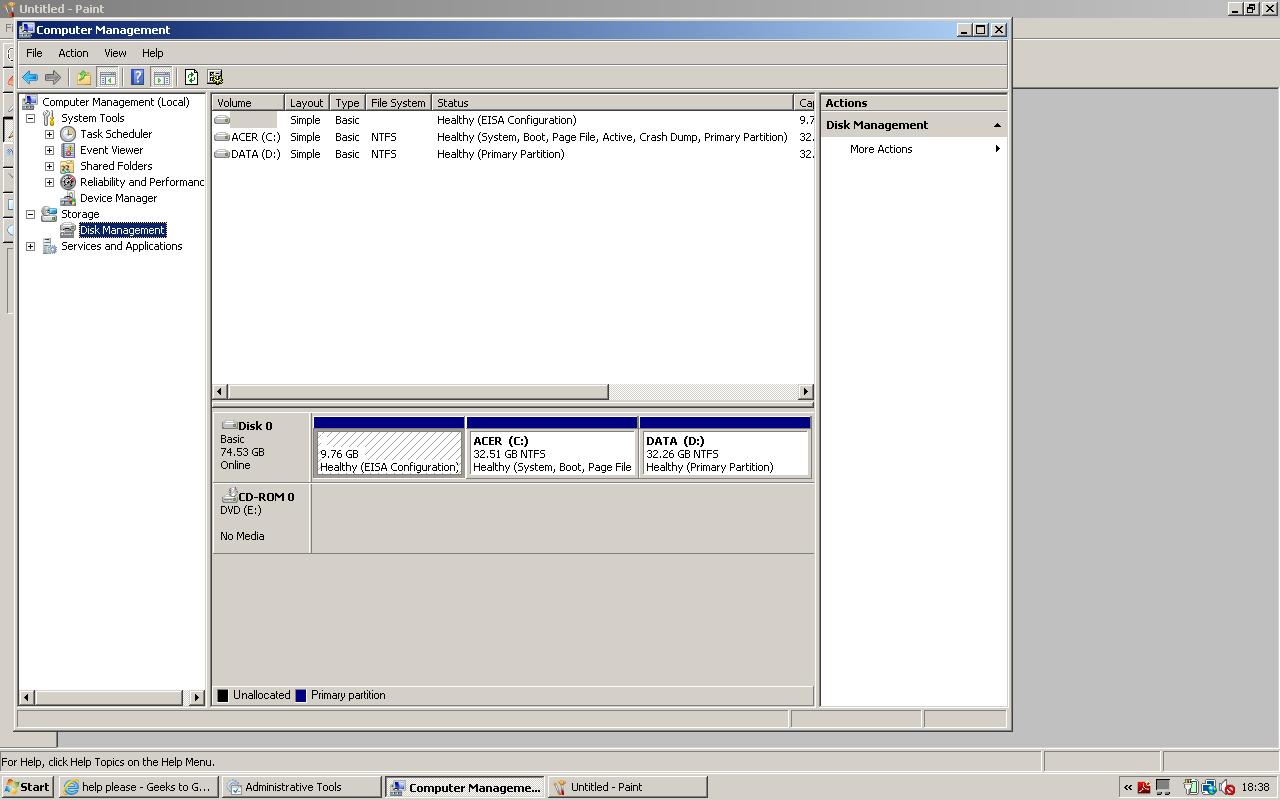1280x800 pixels.
Task: Click Services and Applications gear icon
Action: coord(49,246)
